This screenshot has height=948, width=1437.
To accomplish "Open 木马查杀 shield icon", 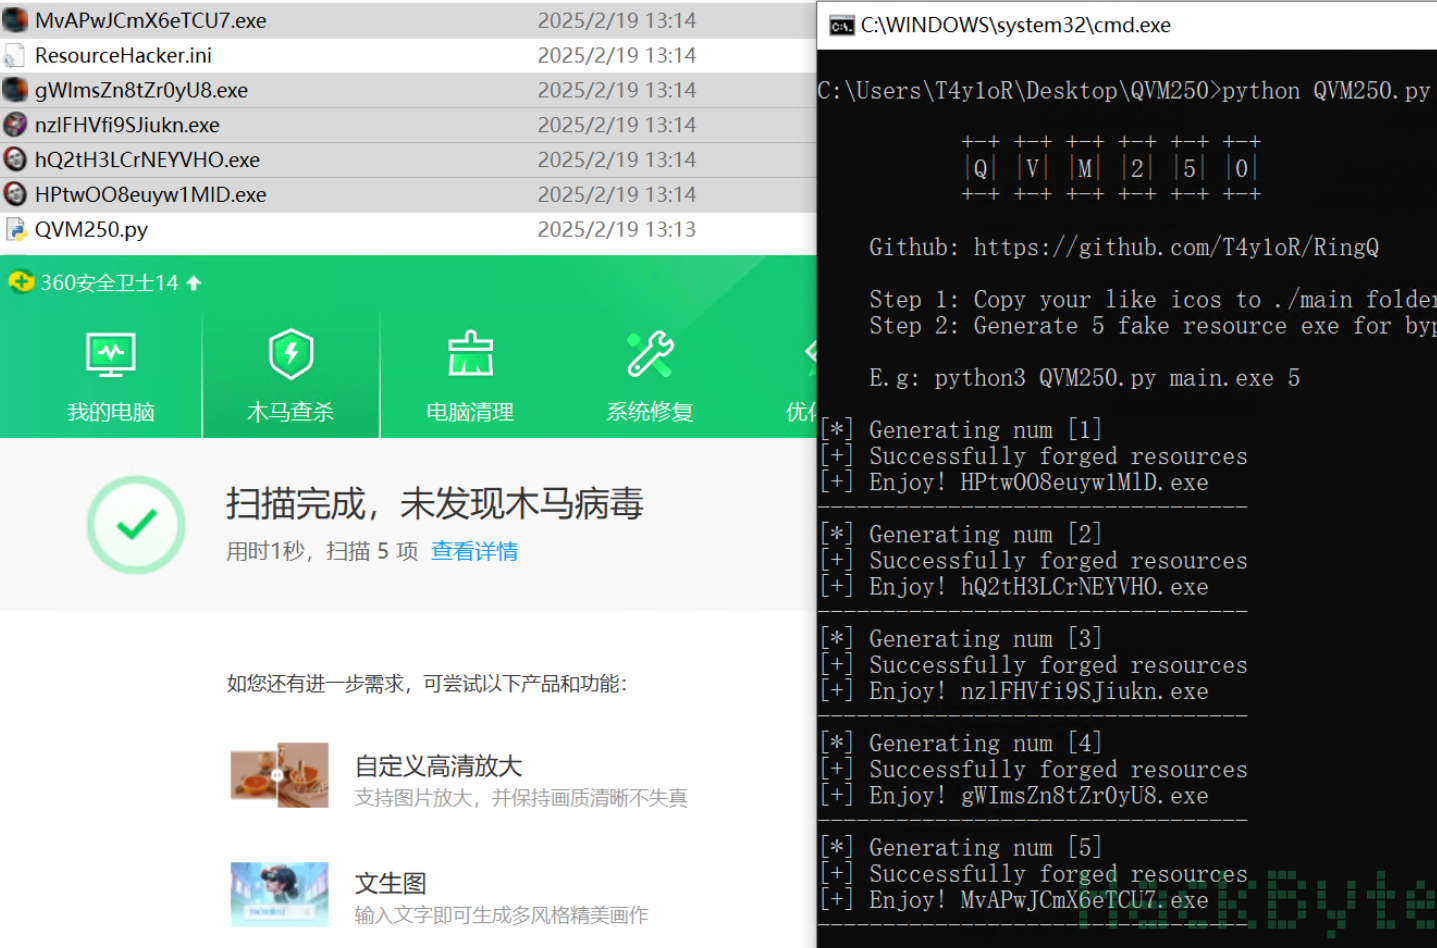I will (x=291, y=354).
